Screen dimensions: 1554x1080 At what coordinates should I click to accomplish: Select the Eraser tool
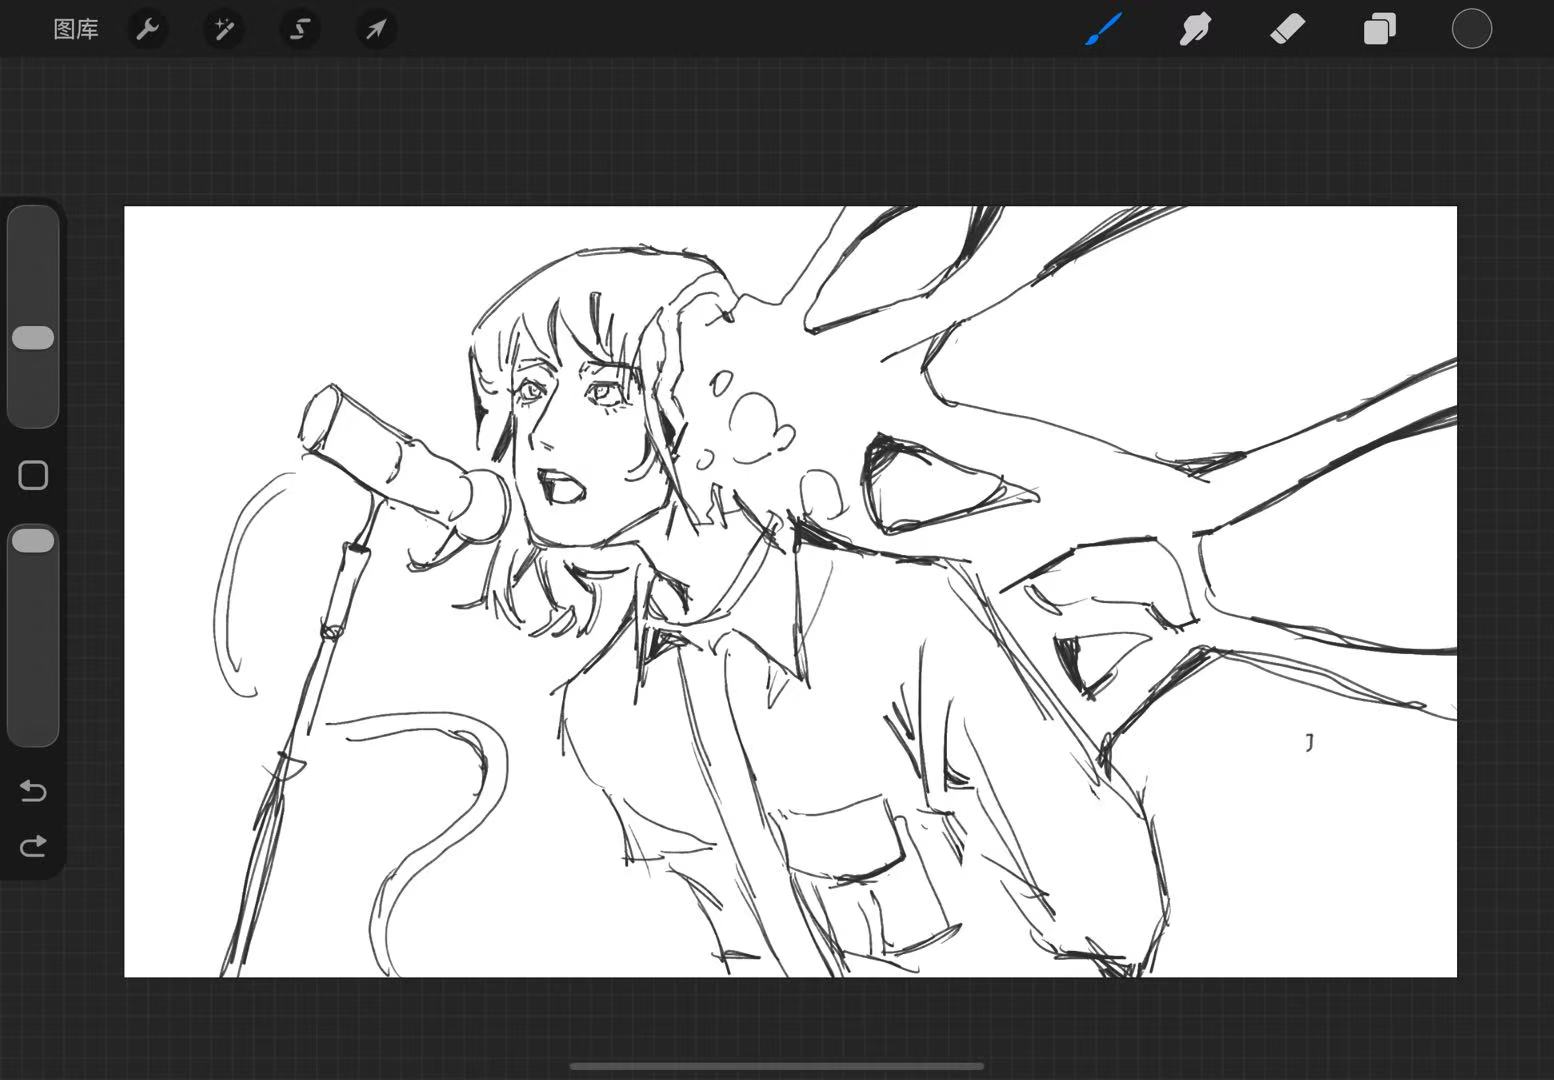pos(1287,30)
